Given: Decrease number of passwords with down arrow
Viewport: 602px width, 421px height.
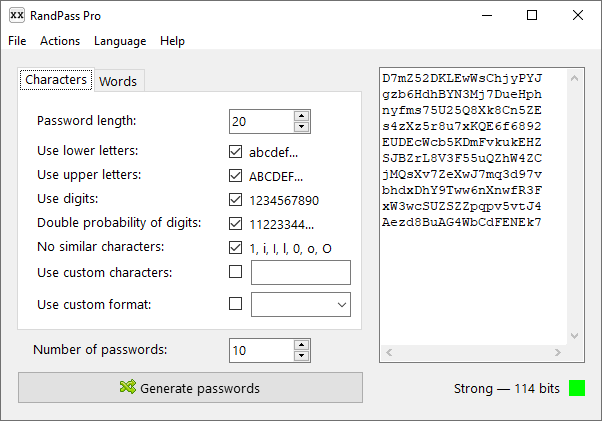Looking at the screenshot, I should coord(302,356).
